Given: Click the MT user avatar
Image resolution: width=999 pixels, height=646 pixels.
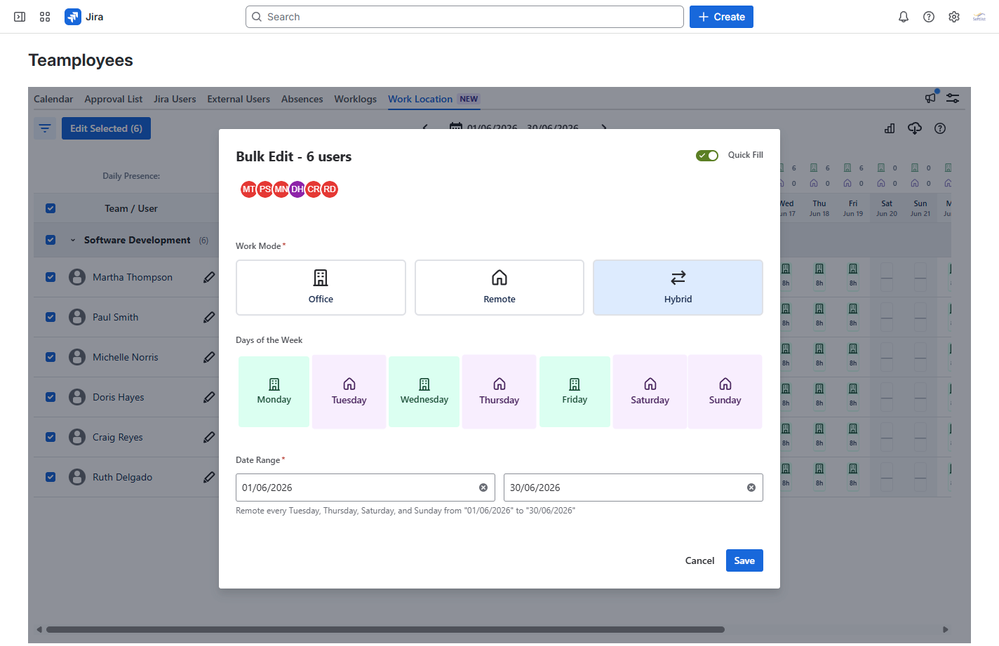Looking at the screenshot, I should [x=248, y=189].
